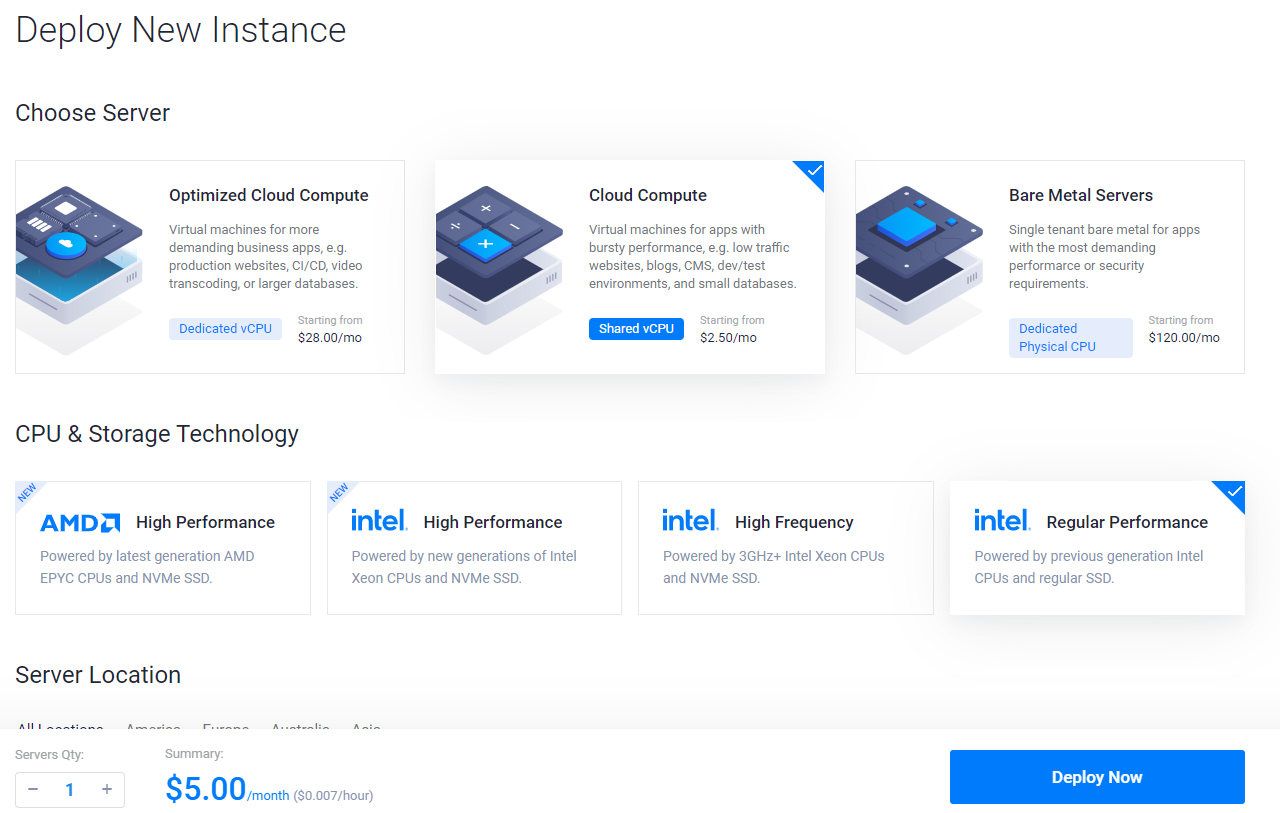
Task: Click the checkmark on Regular Performance card
Action: 1234,492
